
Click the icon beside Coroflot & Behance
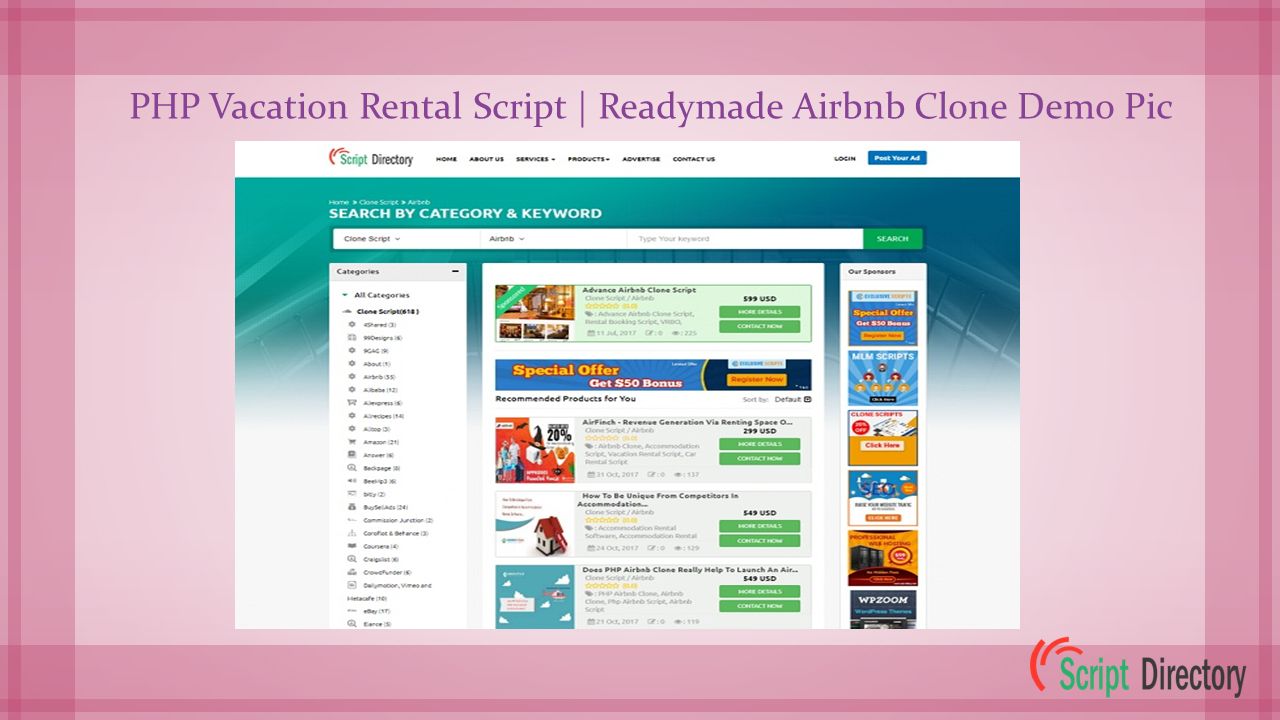[x=352, y=533]
